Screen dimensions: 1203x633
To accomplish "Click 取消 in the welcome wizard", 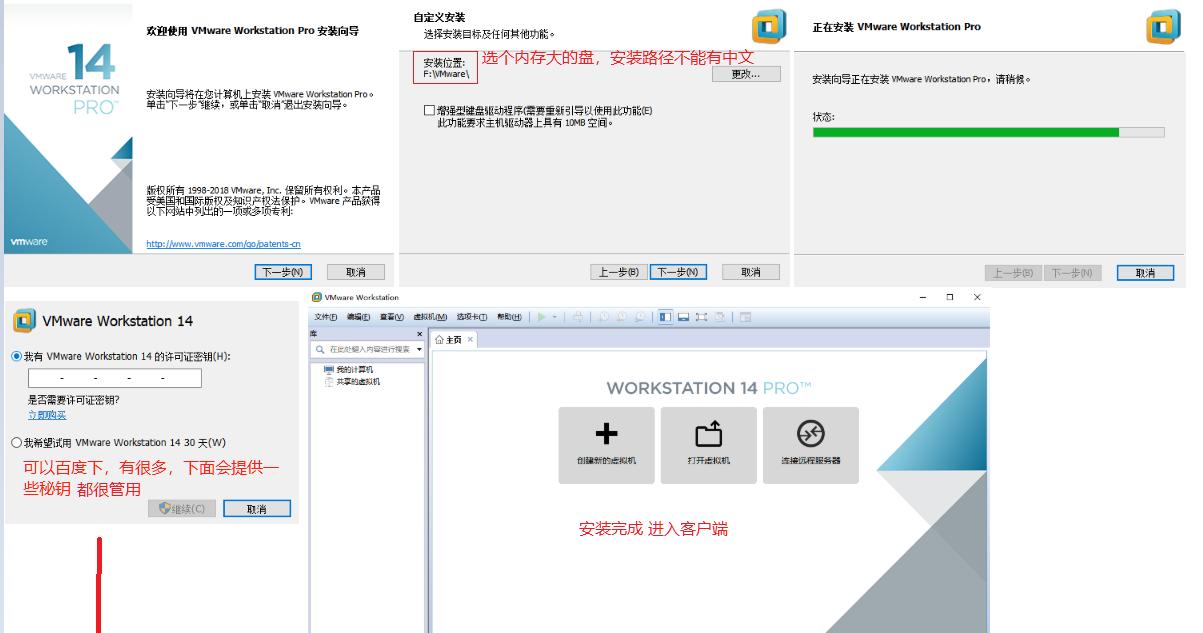I will point(356,272).
